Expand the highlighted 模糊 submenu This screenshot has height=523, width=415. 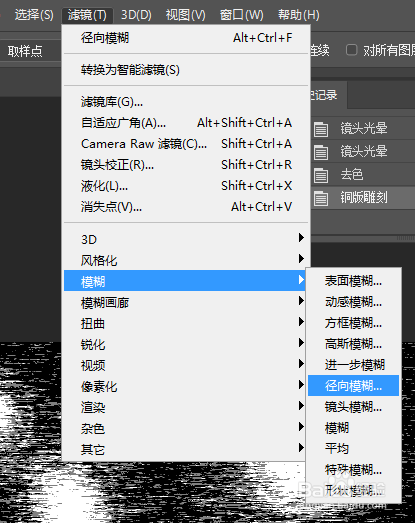184,281
